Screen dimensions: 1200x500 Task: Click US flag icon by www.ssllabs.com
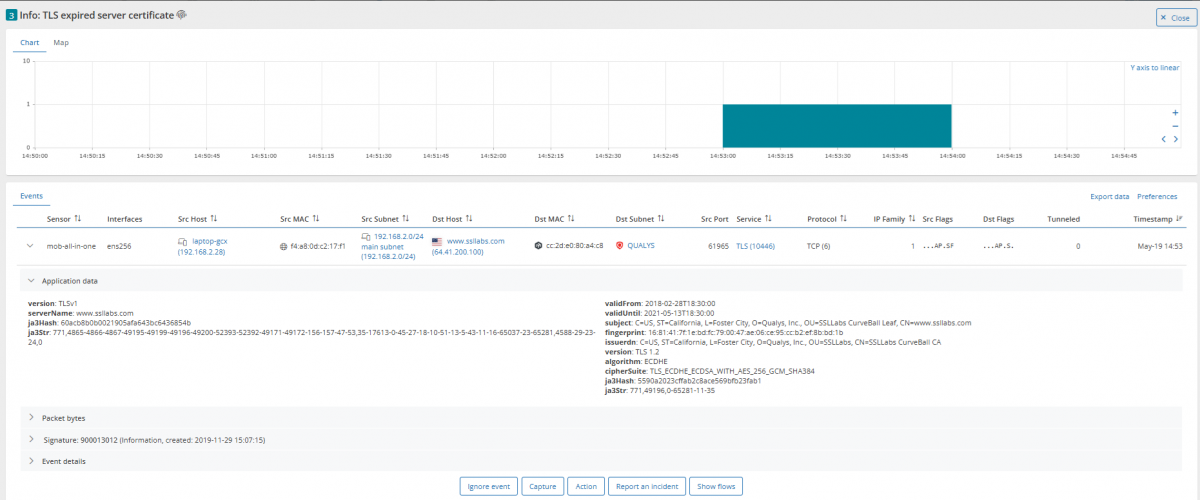[x=437, y=241]
